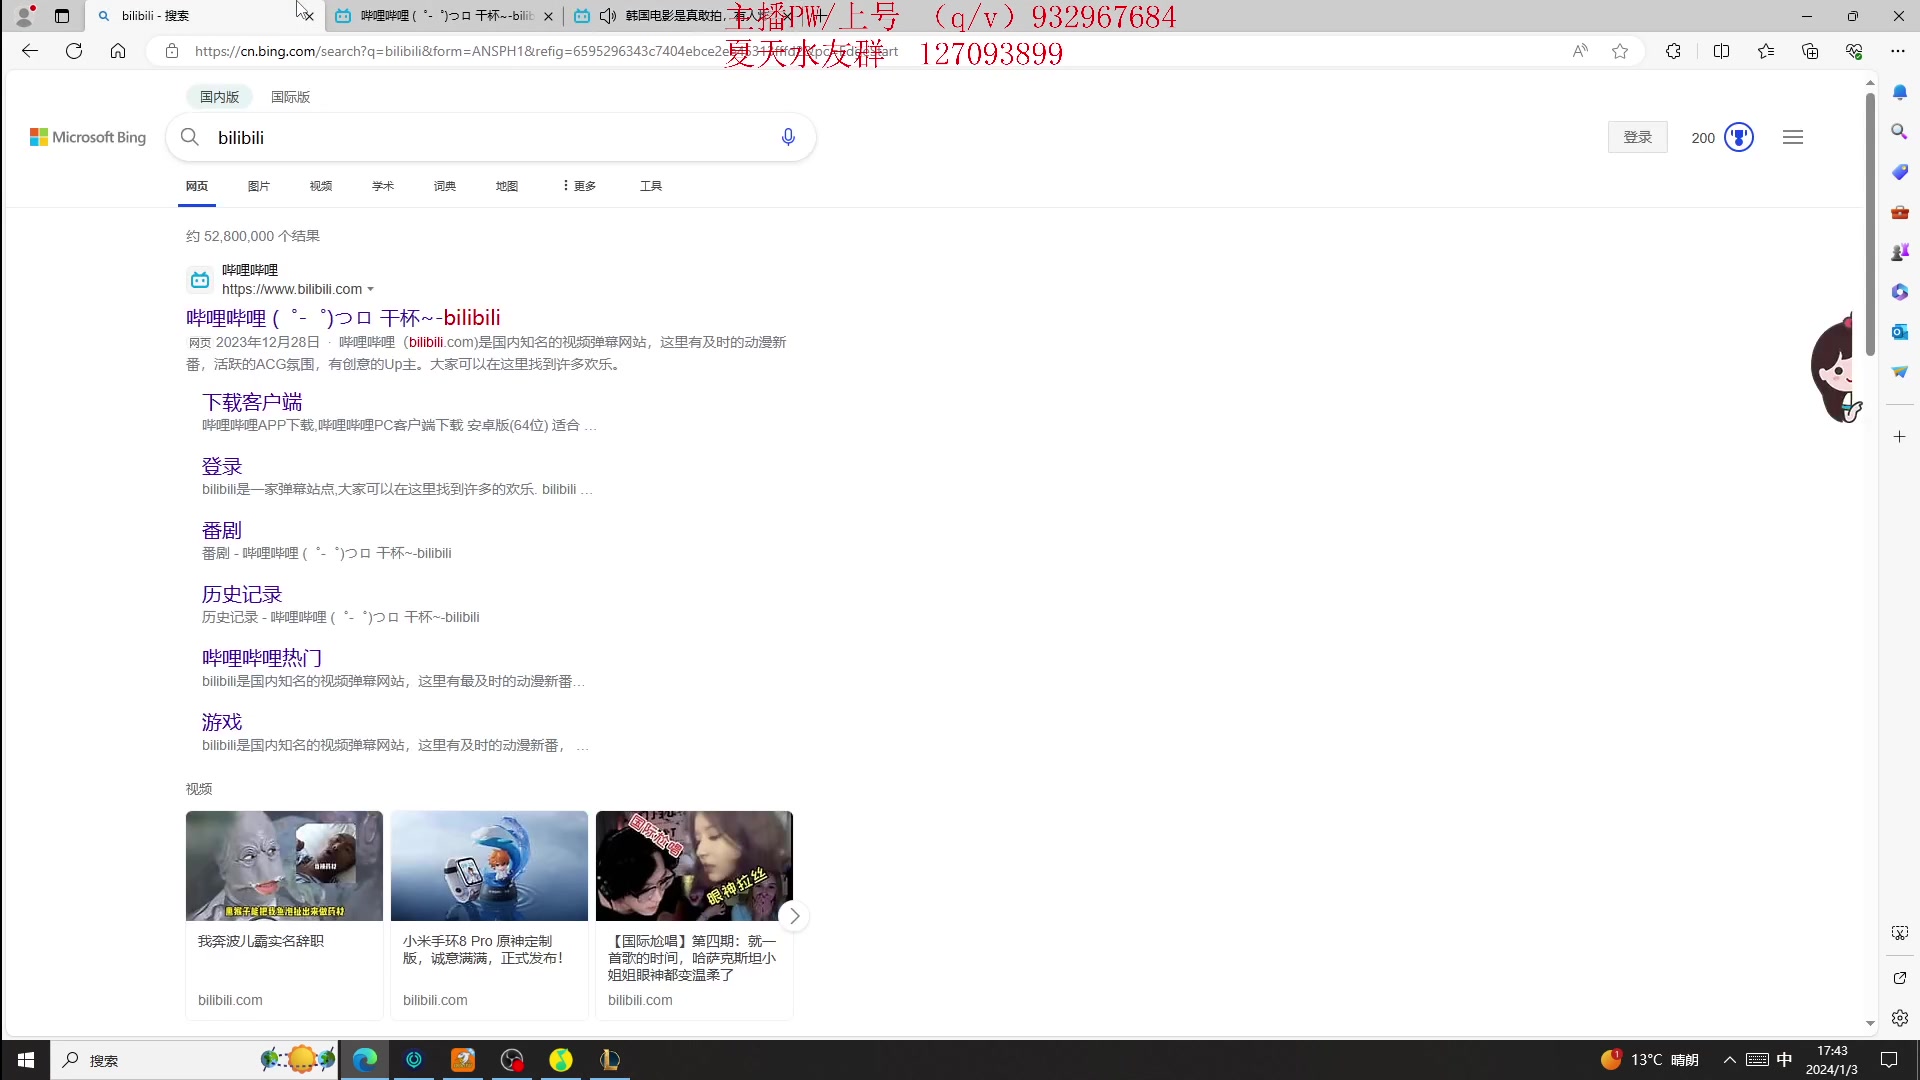Image resolution: width=1920 pixels, height=1080 pixels.
Task: Show next videos with carousel arrow
Action: 794,916
